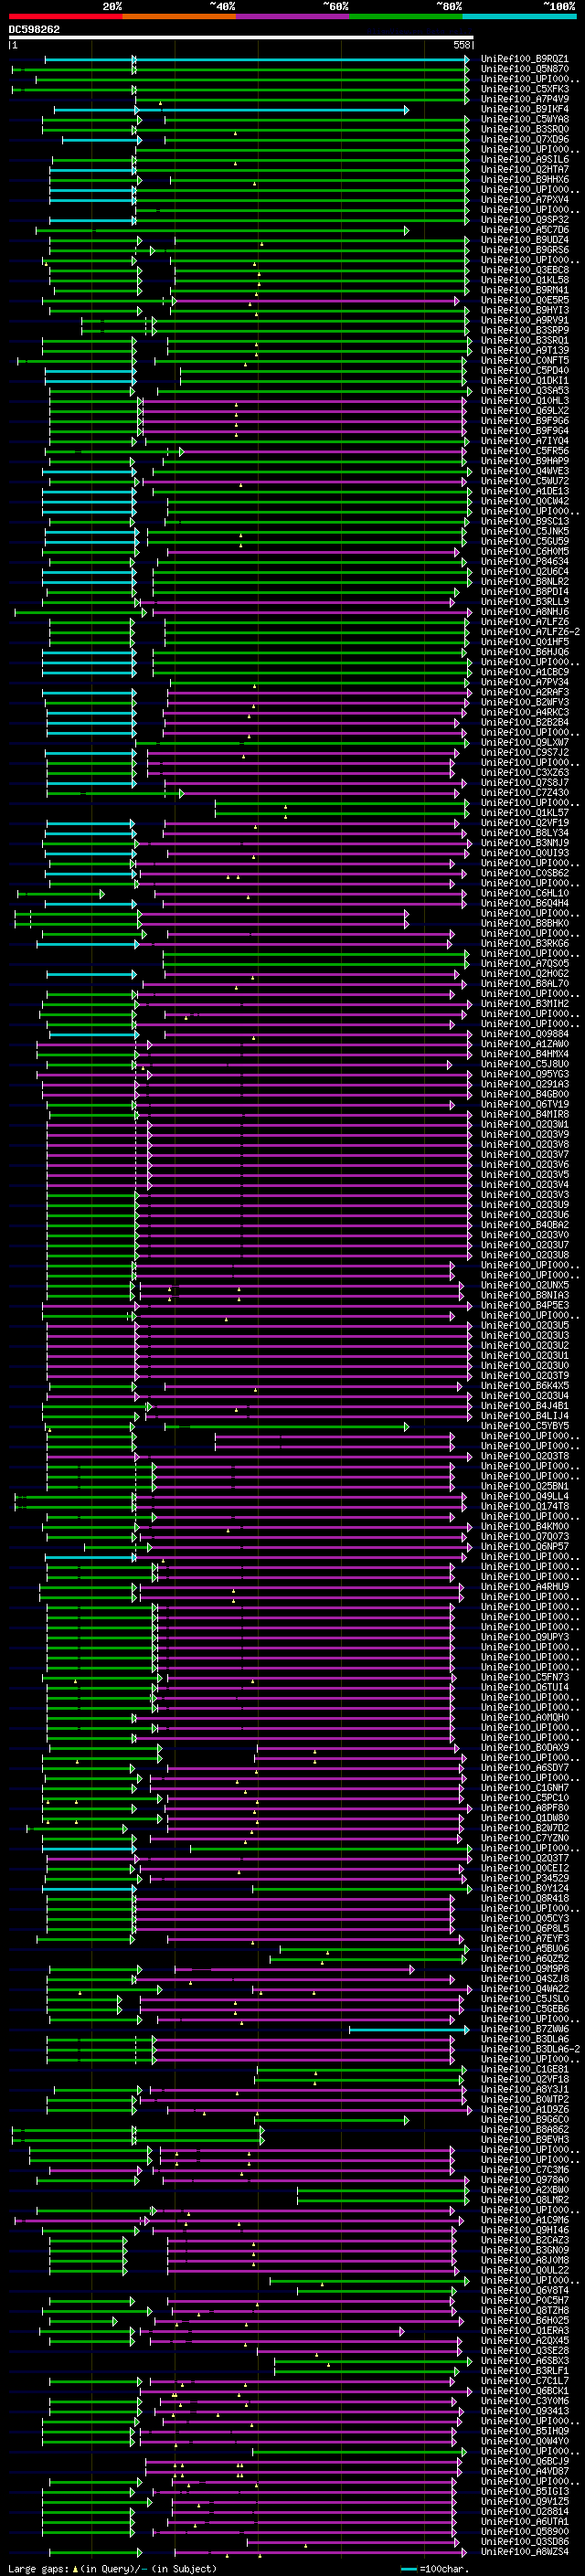The image size is (585, 2576).
Task: Open the UniRef100_B3SRP9 hit
Action: click(525, 330)
